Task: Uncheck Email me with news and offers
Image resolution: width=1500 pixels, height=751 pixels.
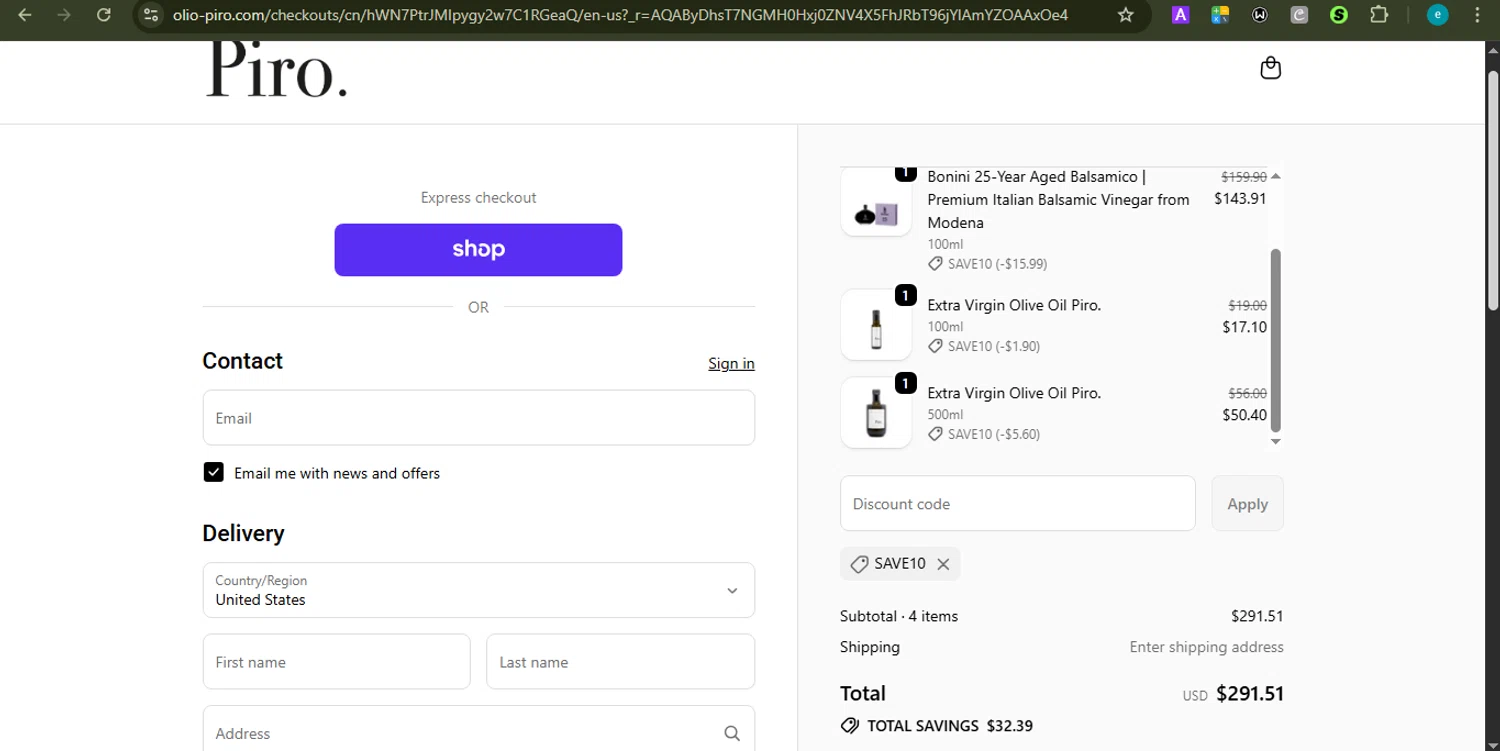Action: point(213,472)
